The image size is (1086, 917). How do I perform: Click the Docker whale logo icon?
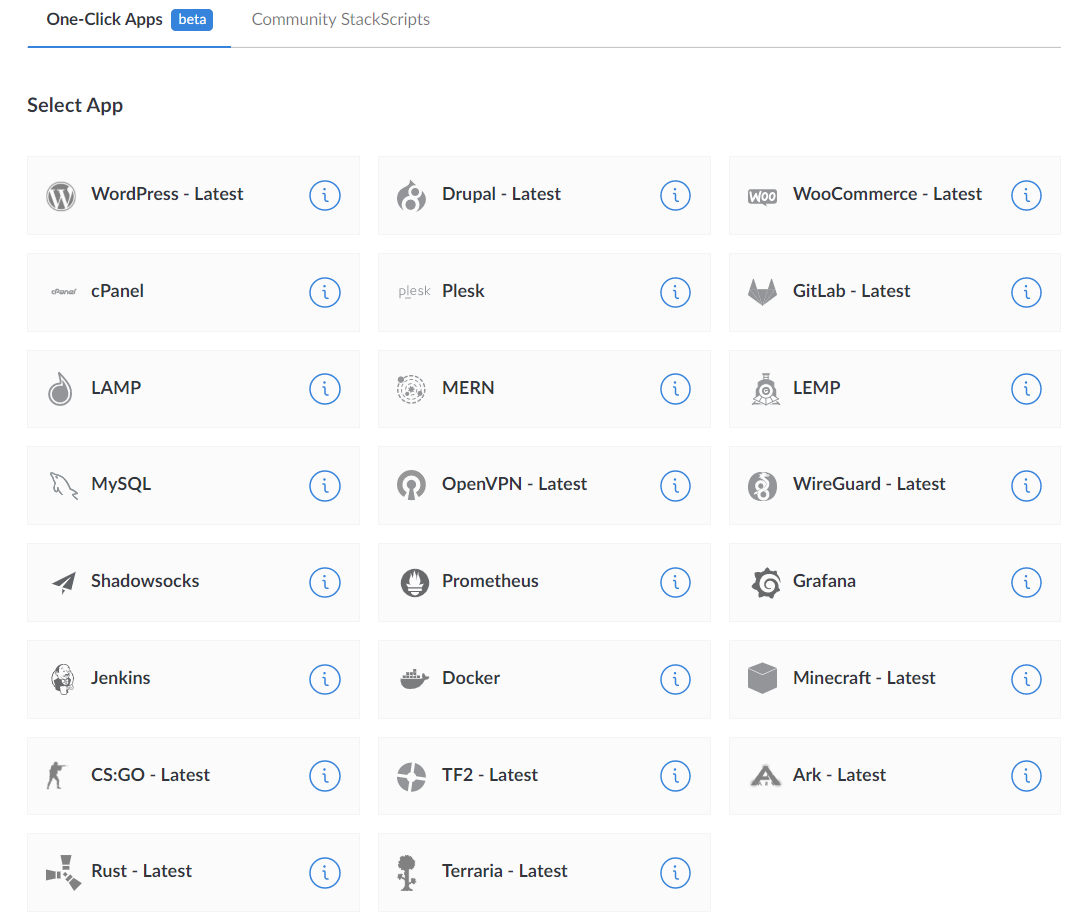pyautogui.click(x=413, y=679)
